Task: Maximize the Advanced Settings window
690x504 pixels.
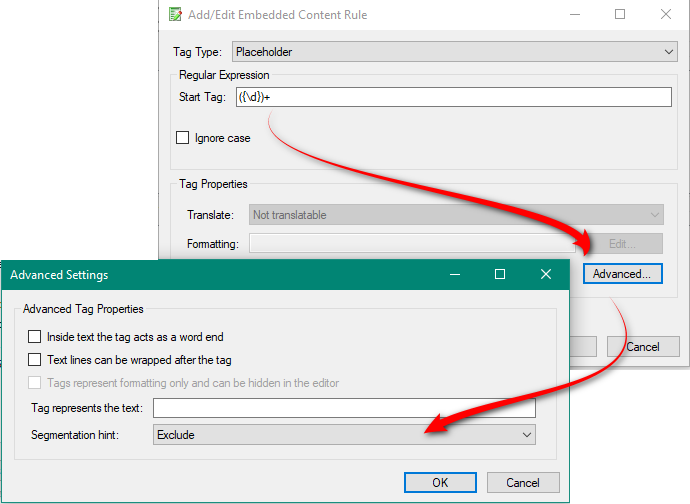Action: point(500,274)
